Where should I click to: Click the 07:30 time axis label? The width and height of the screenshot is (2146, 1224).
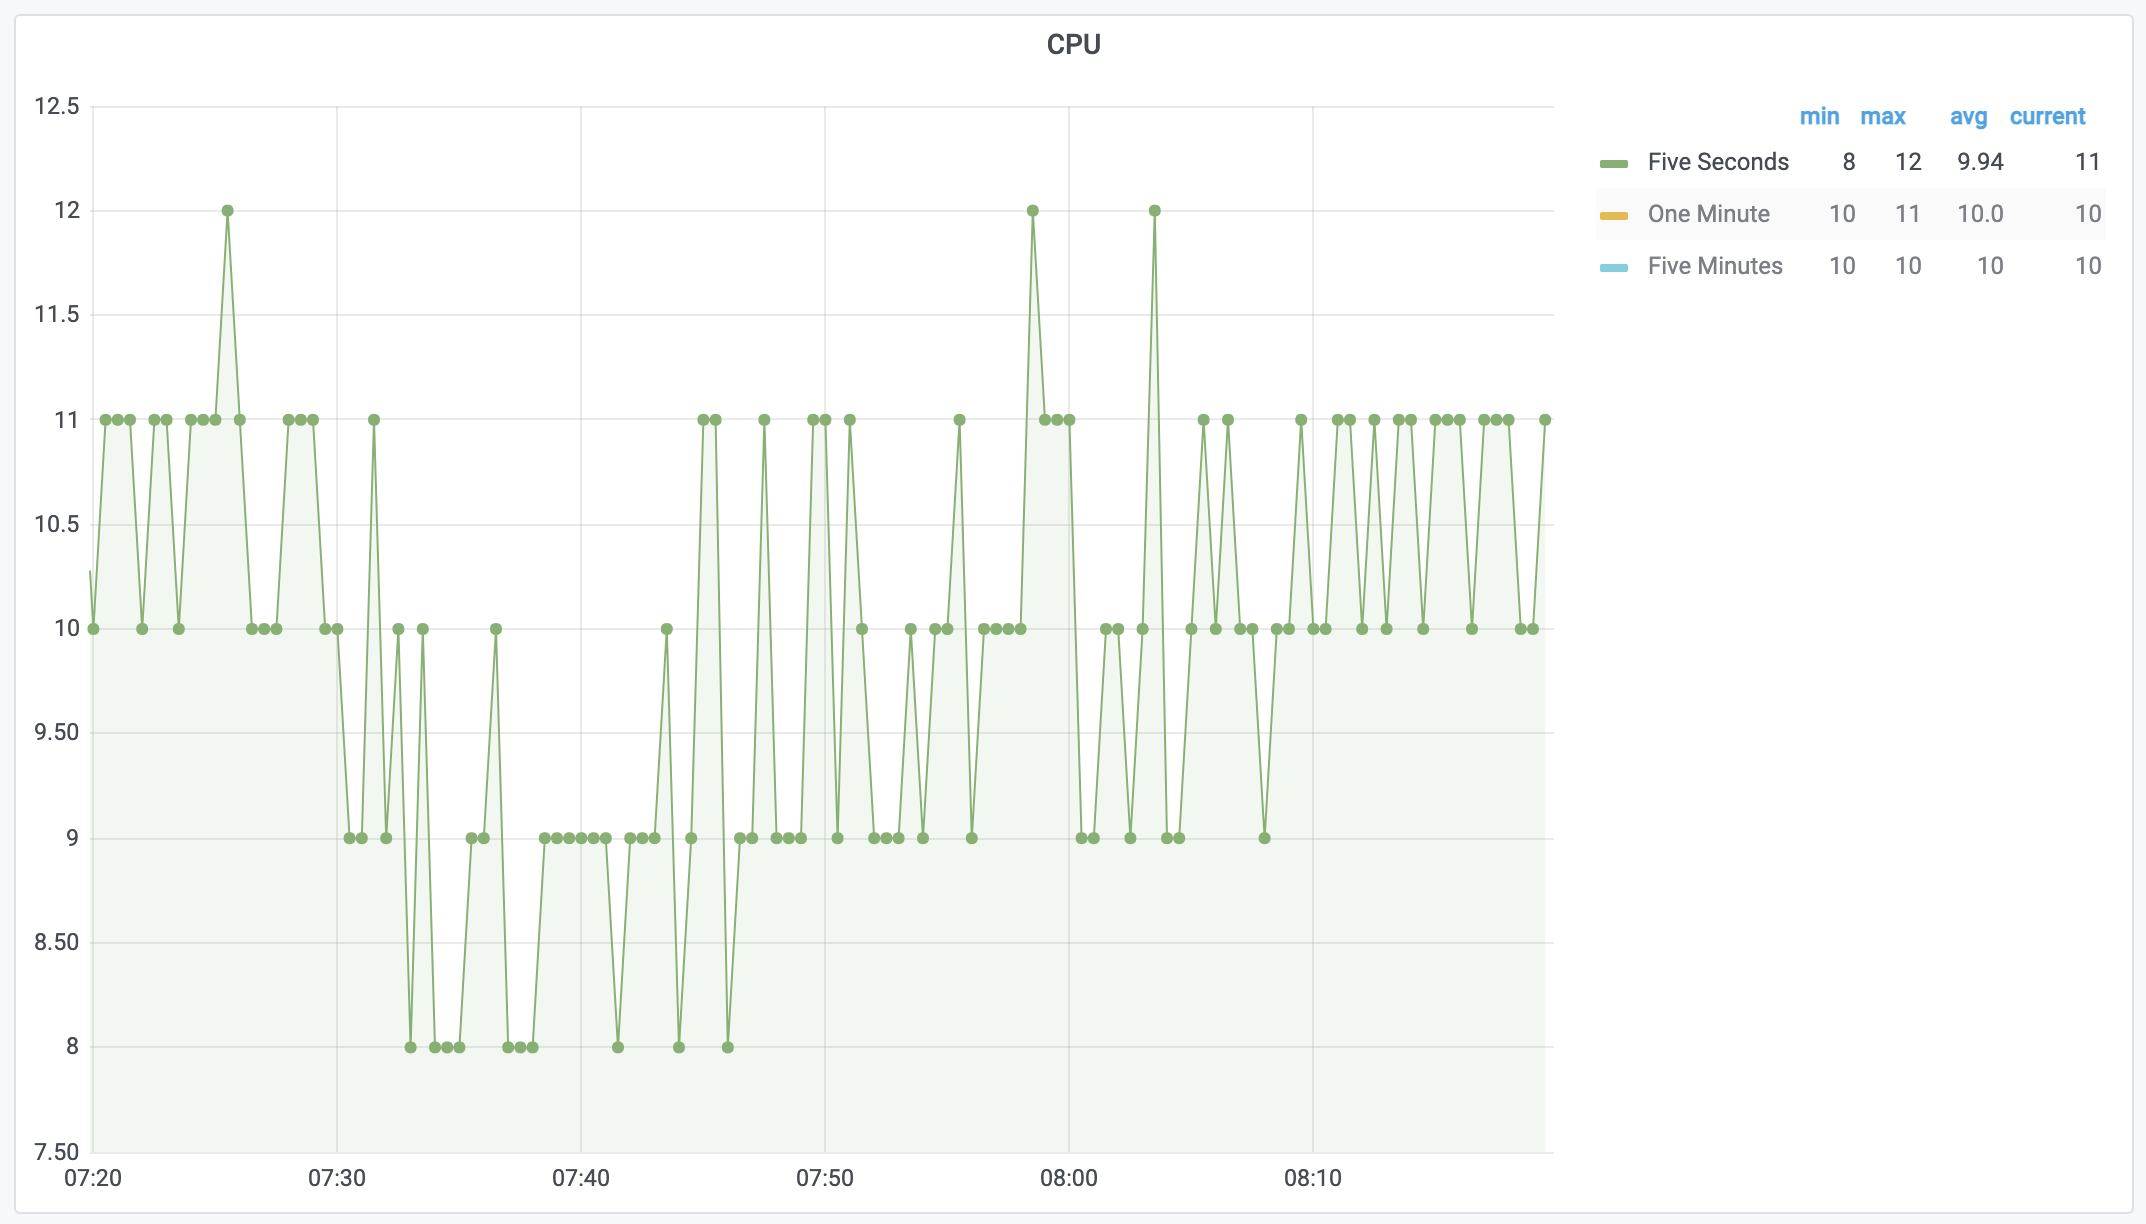point(337,1178)
